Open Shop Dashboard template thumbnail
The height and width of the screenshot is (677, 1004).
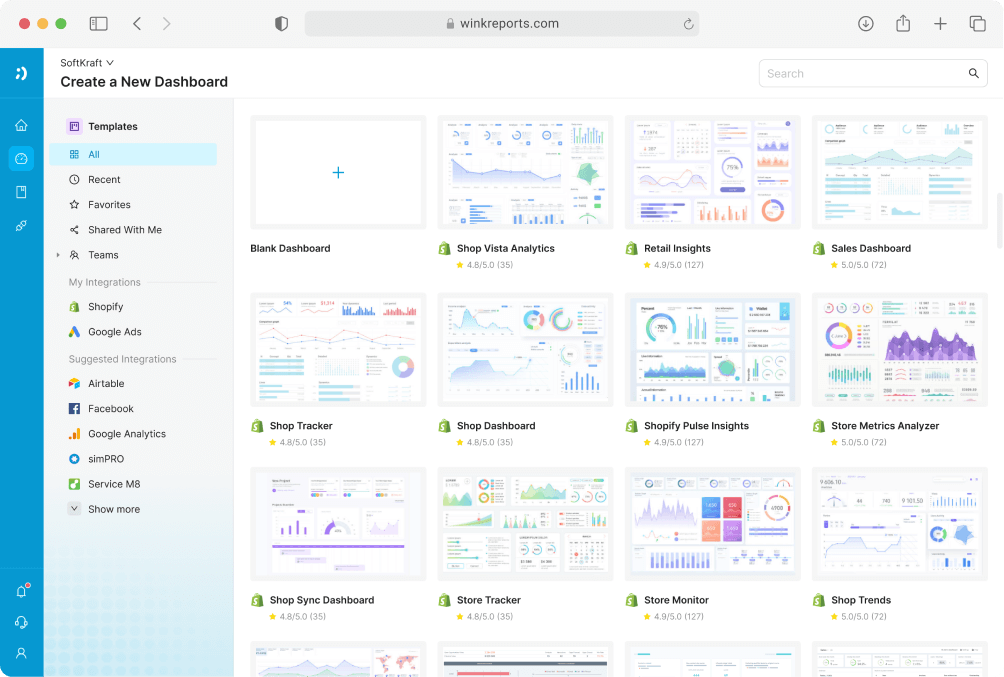coord(525,350)
